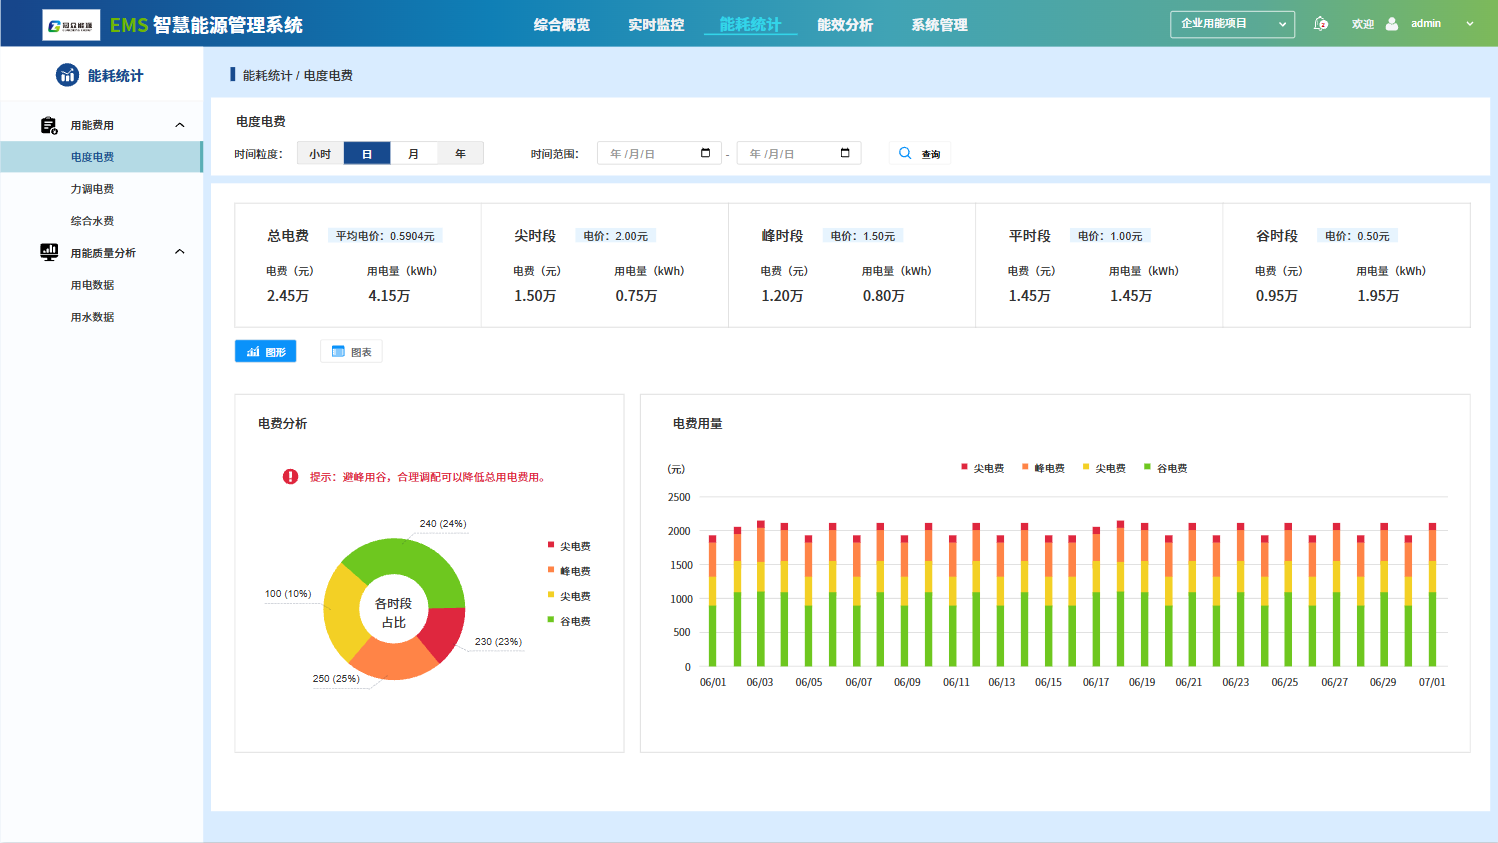Click the notification bell icon
1498x843 pixels.
click(1321, 24)
